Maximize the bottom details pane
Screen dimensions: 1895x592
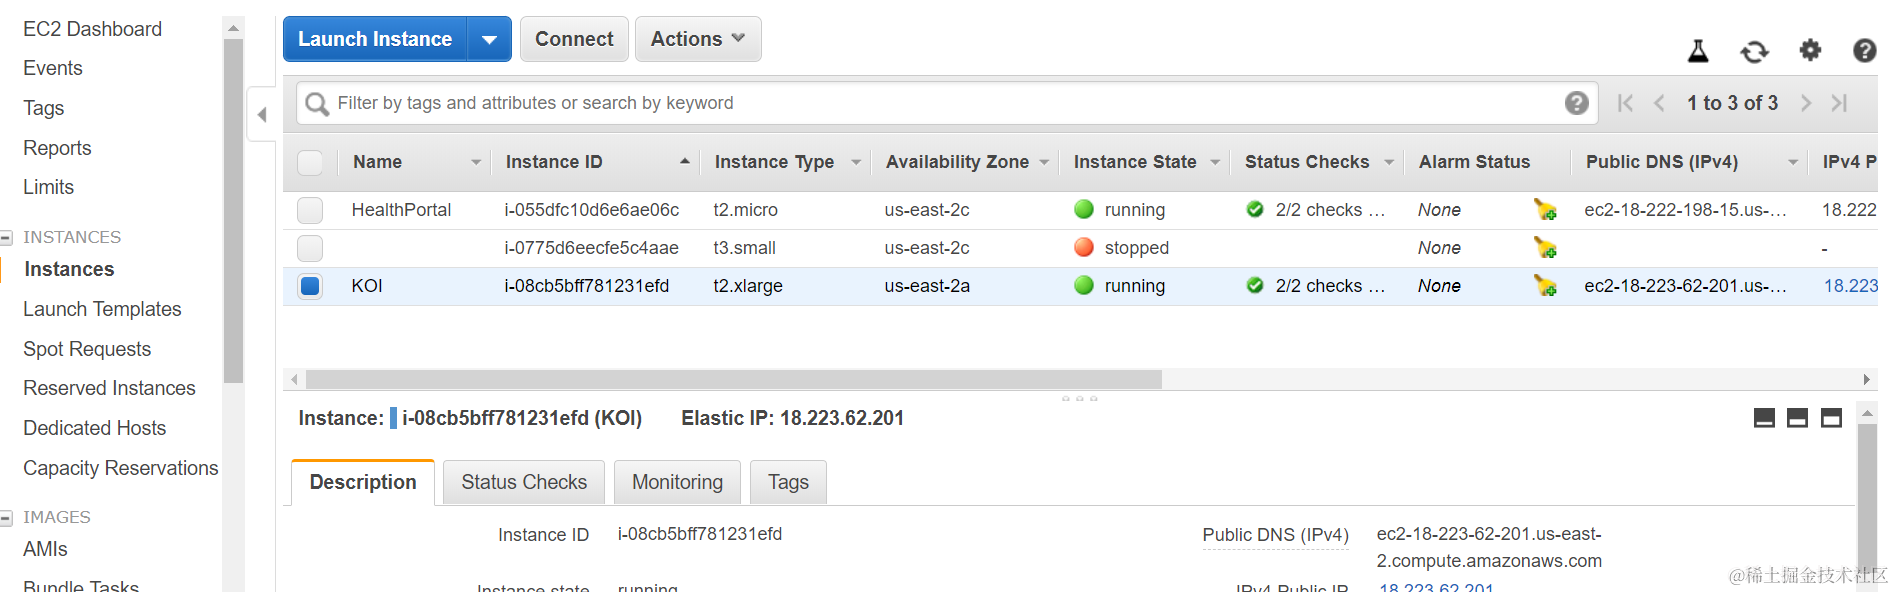point(1831,418)
